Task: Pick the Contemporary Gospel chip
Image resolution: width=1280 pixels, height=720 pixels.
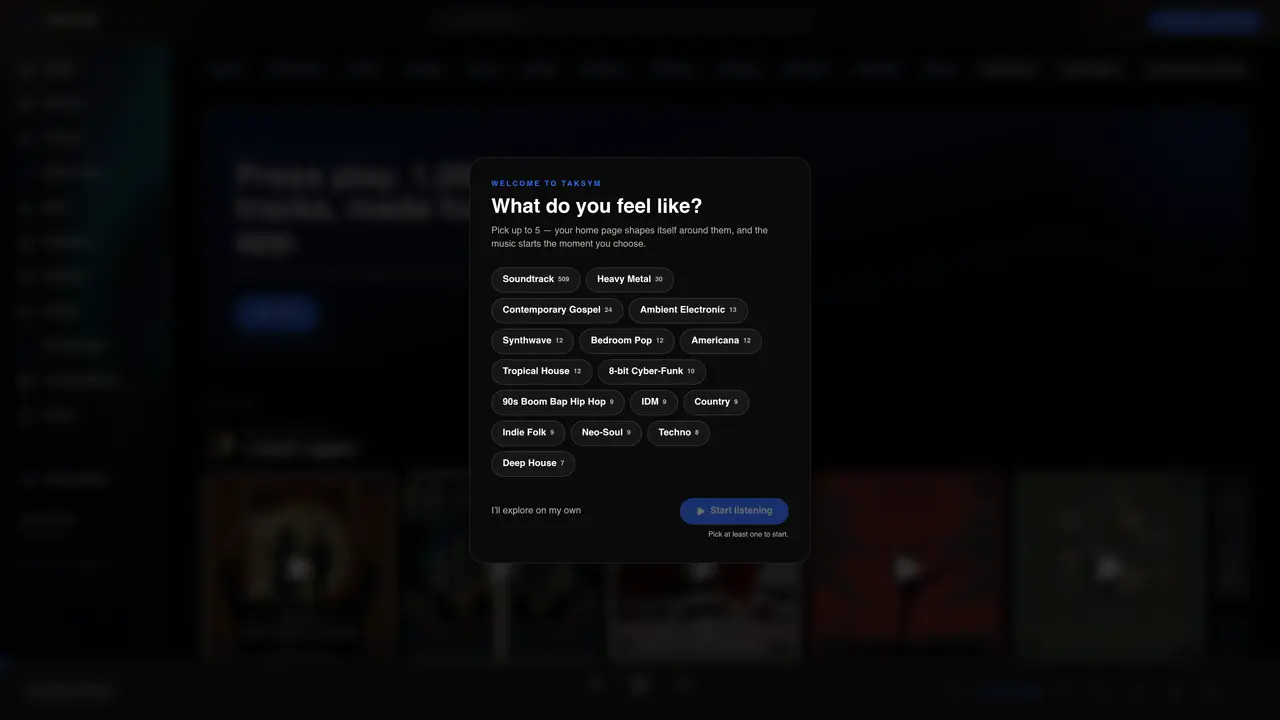Action: click(x=557, y=310)
